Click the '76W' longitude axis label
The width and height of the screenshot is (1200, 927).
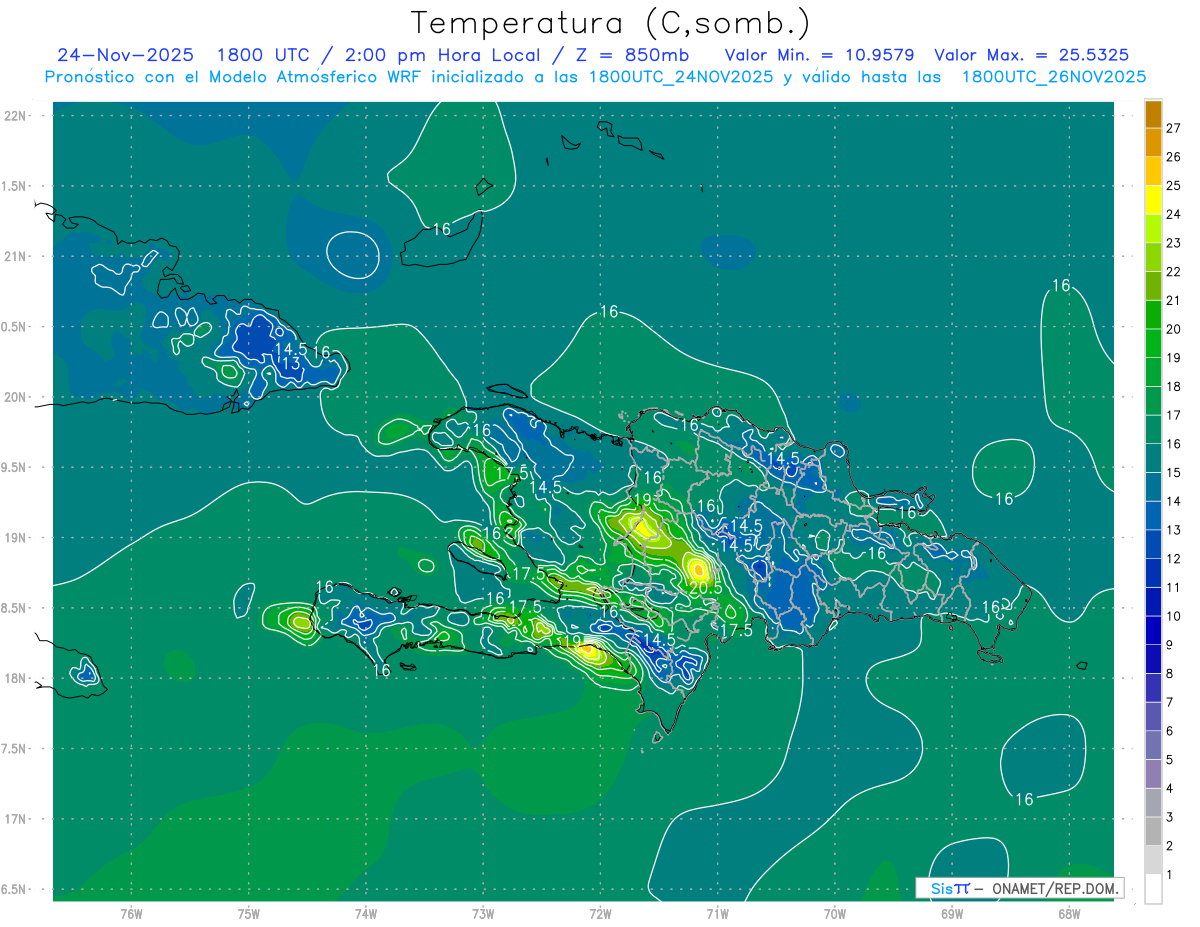pos(131,913)
